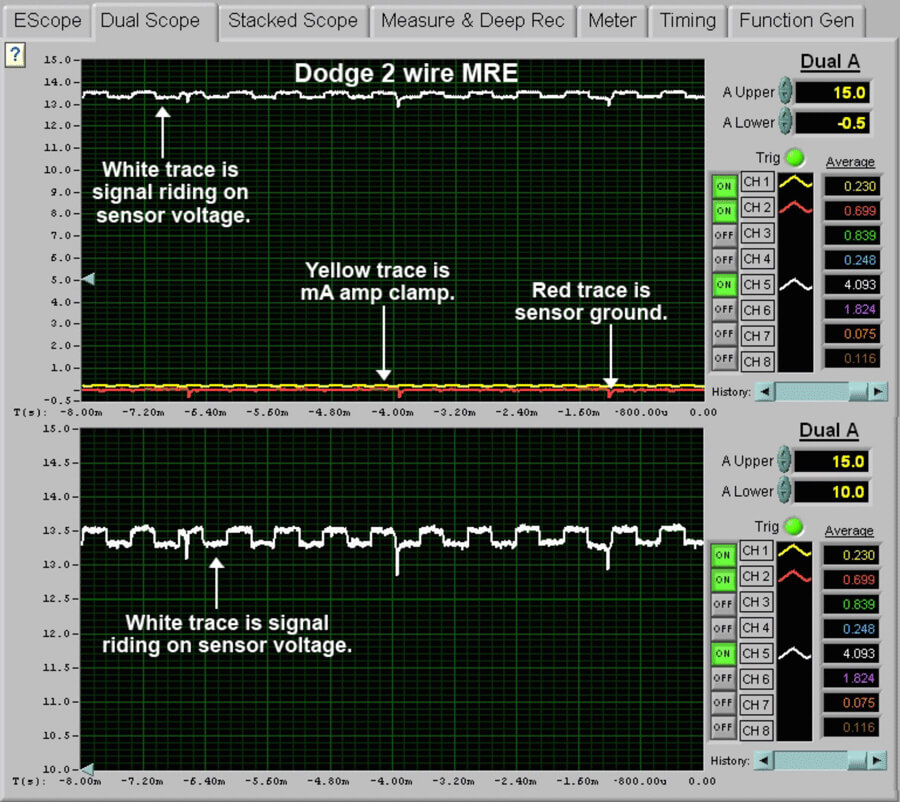Turn off CH 5 in the top scope
This screenshot has width=900, height=802.
724,285
